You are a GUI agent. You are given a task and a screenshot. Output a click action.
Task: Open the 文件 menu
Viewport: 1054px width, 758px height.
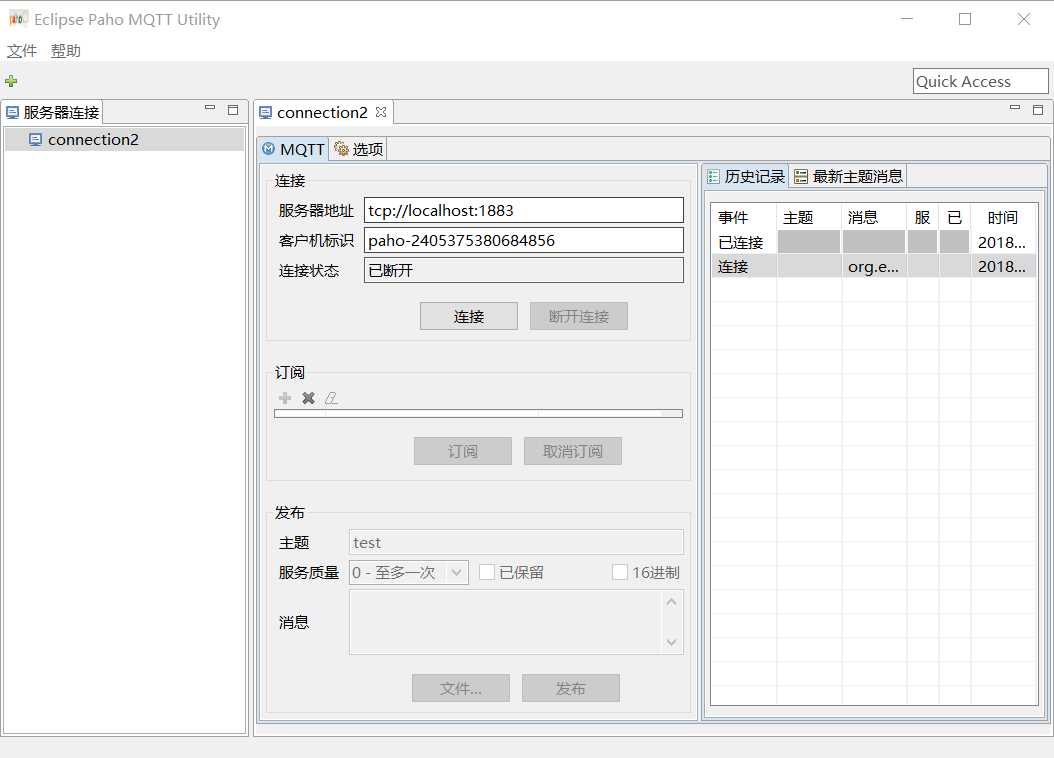(22, 51)
